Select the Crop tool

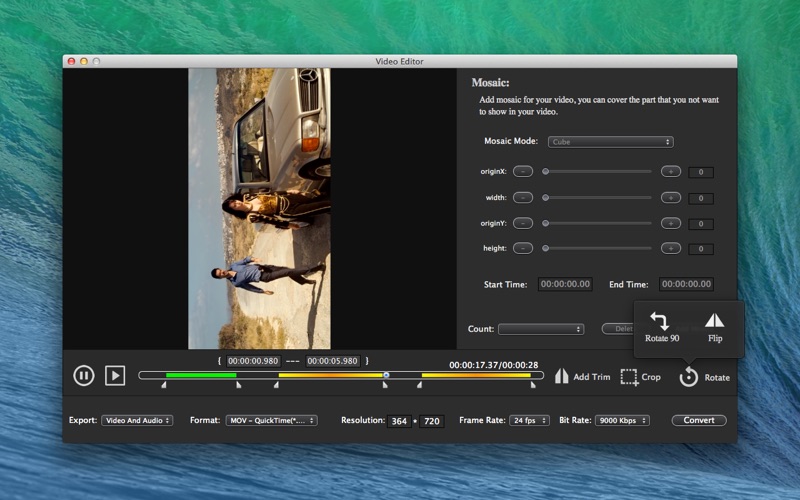tap(629, 377)
